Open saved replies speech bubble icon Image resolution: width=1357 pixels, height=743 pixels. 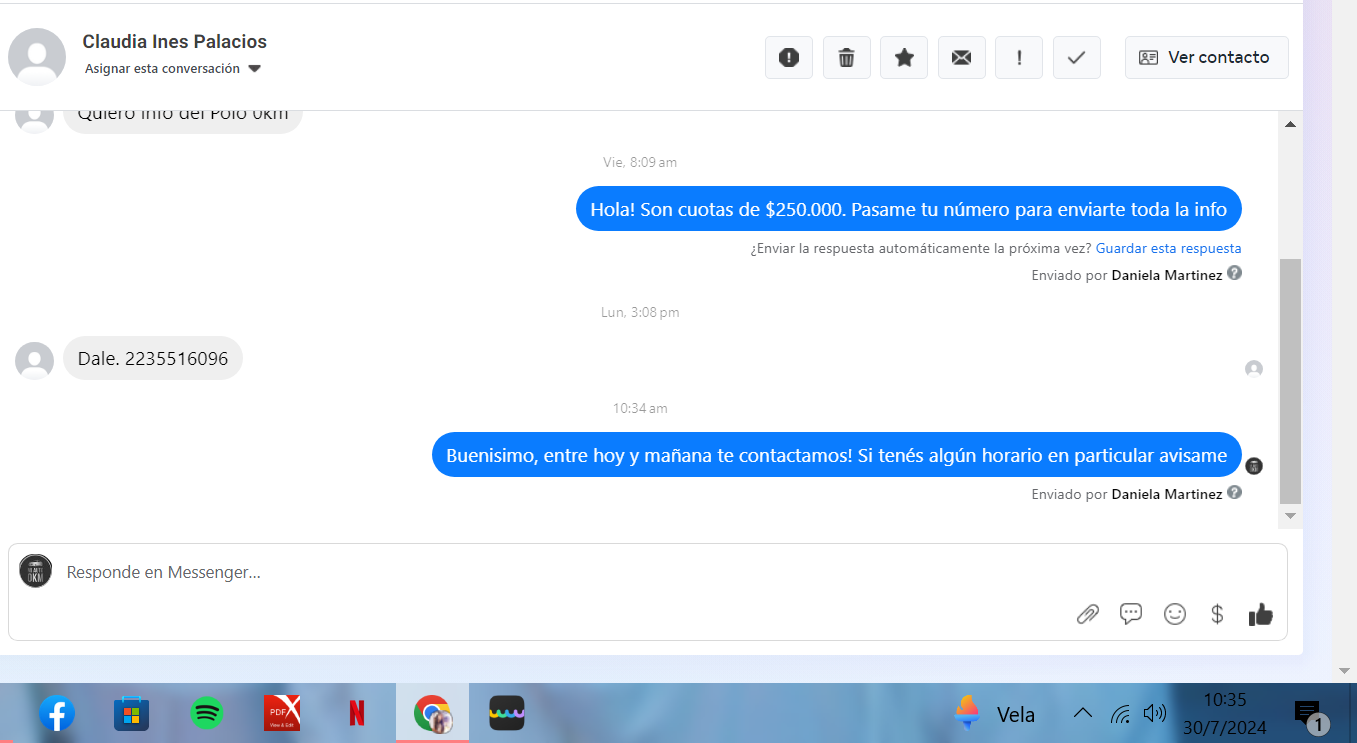click(1131, 614)
